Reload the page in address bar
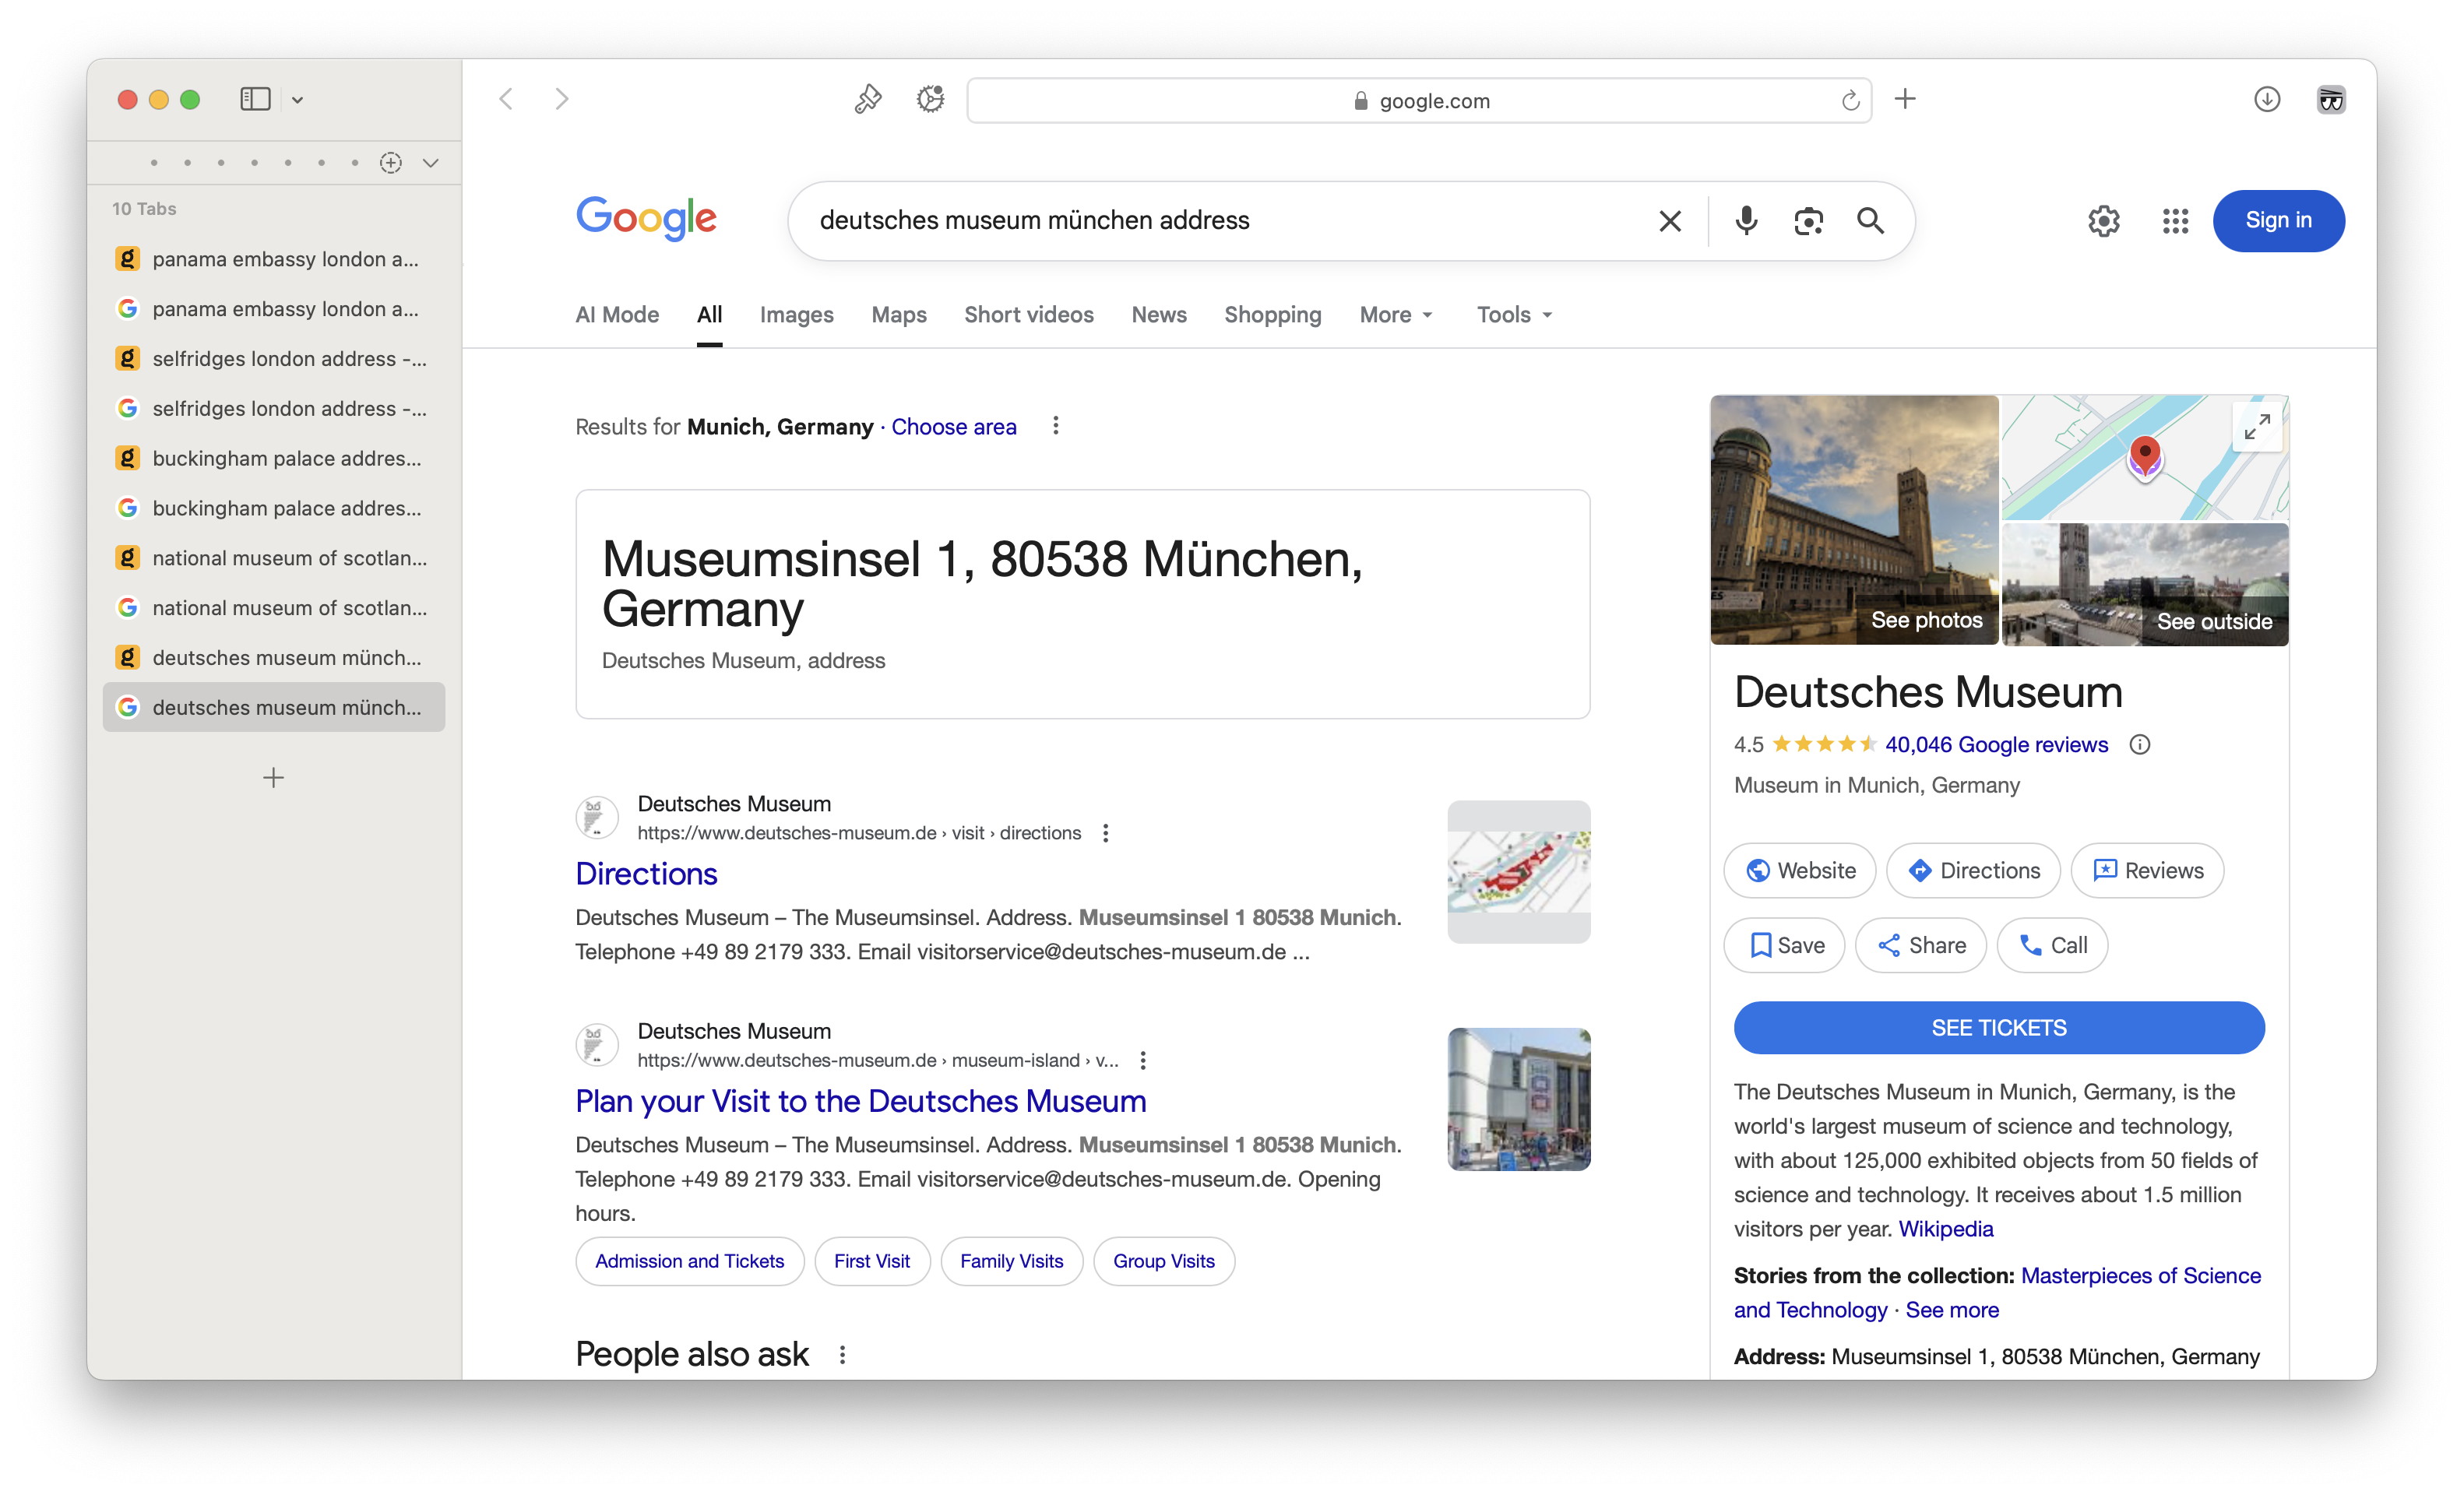This screenshot has height=1495, width=2464. [x=1850, y=100]
